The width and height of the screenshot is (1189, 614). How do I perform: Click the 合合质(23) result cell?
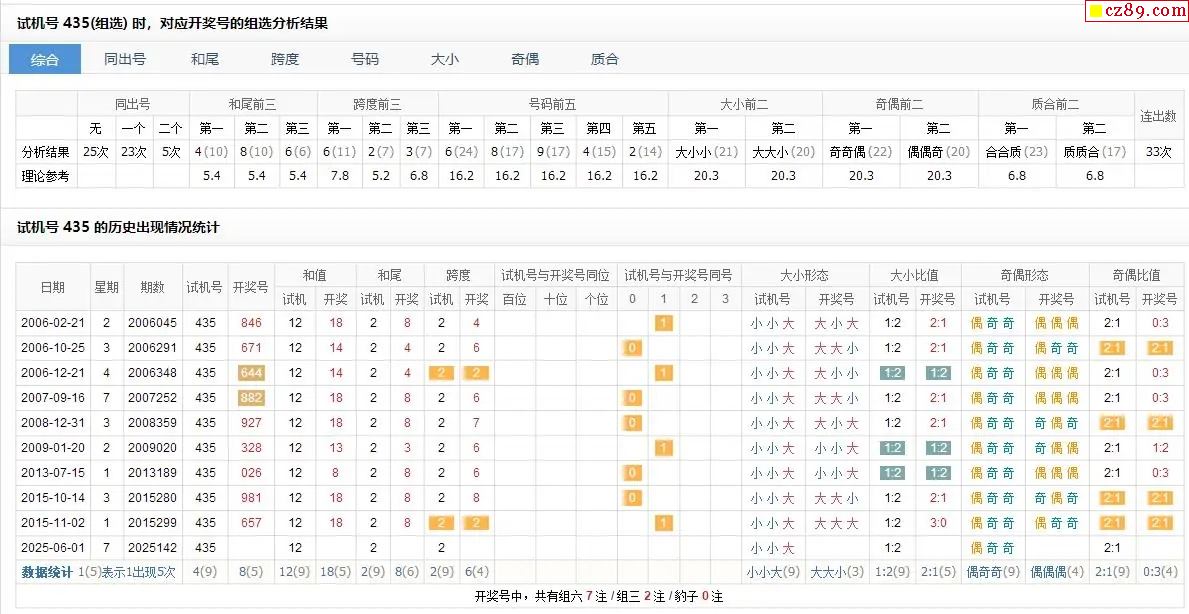coord(1016,152)
